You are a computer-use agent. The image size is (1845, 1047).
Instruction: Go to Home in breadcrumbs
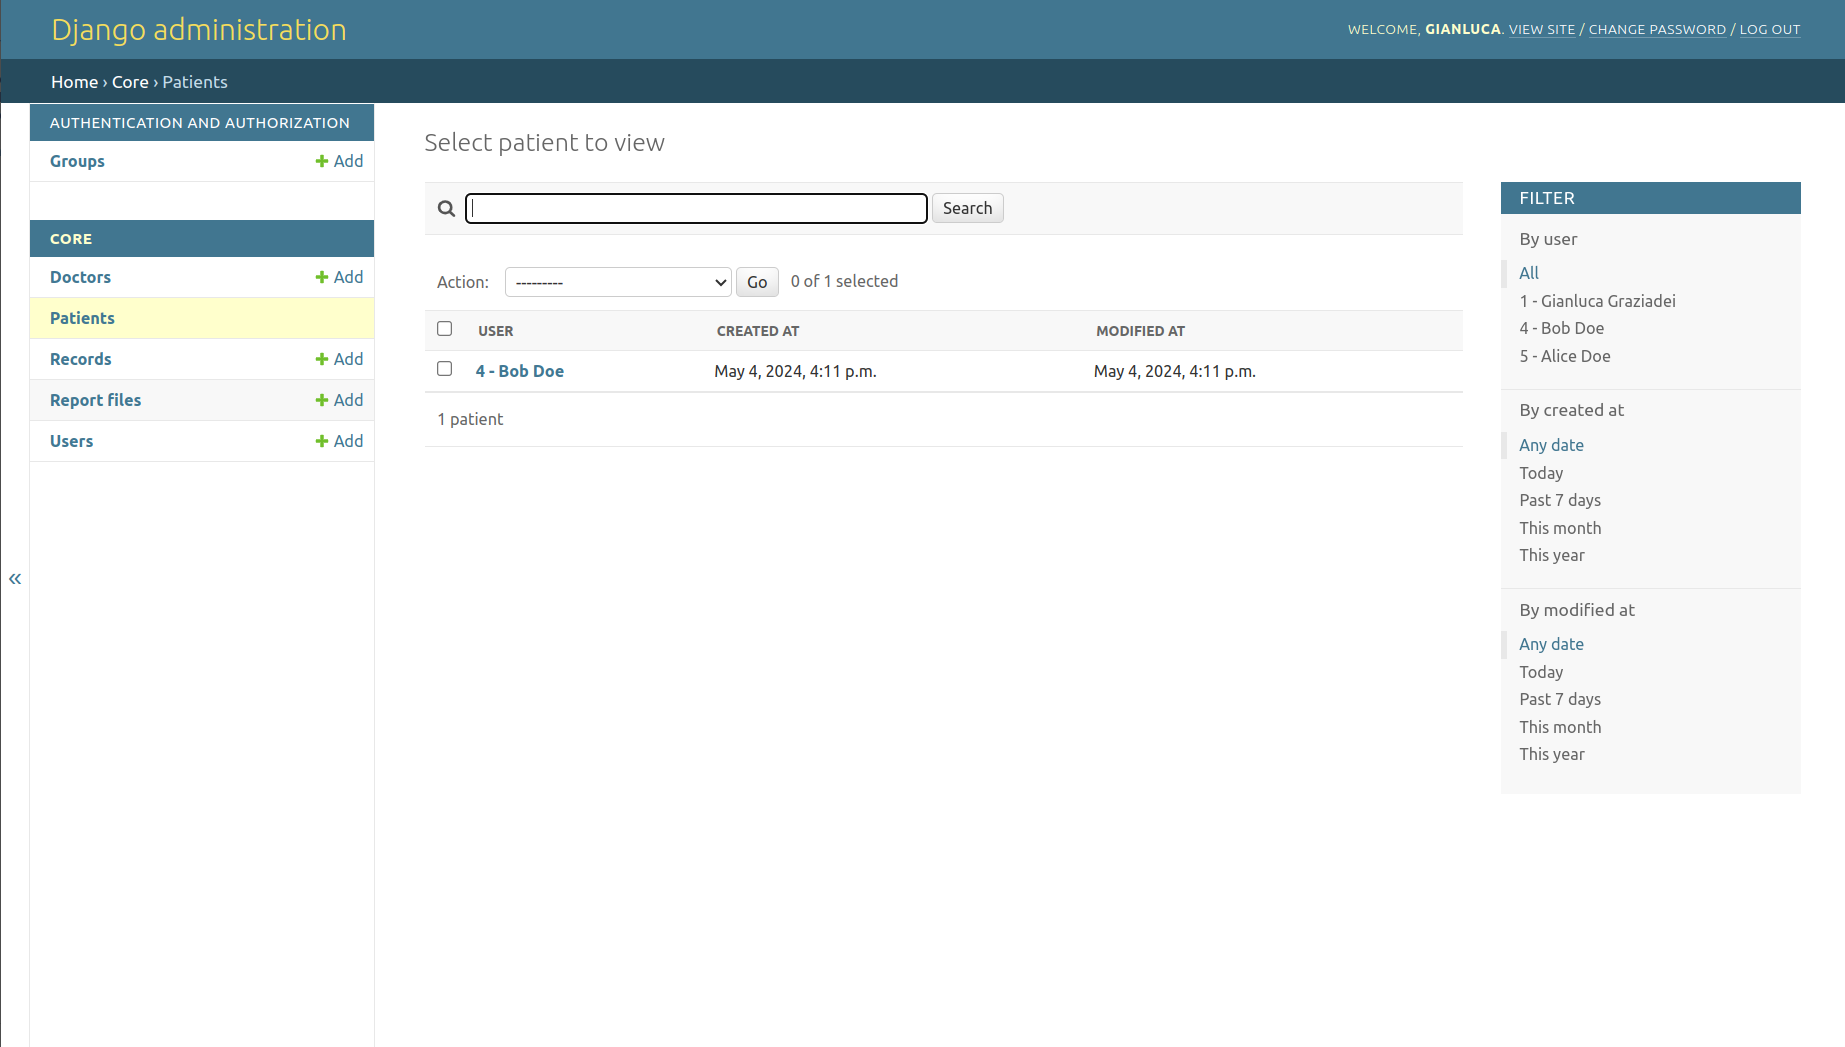75,82
